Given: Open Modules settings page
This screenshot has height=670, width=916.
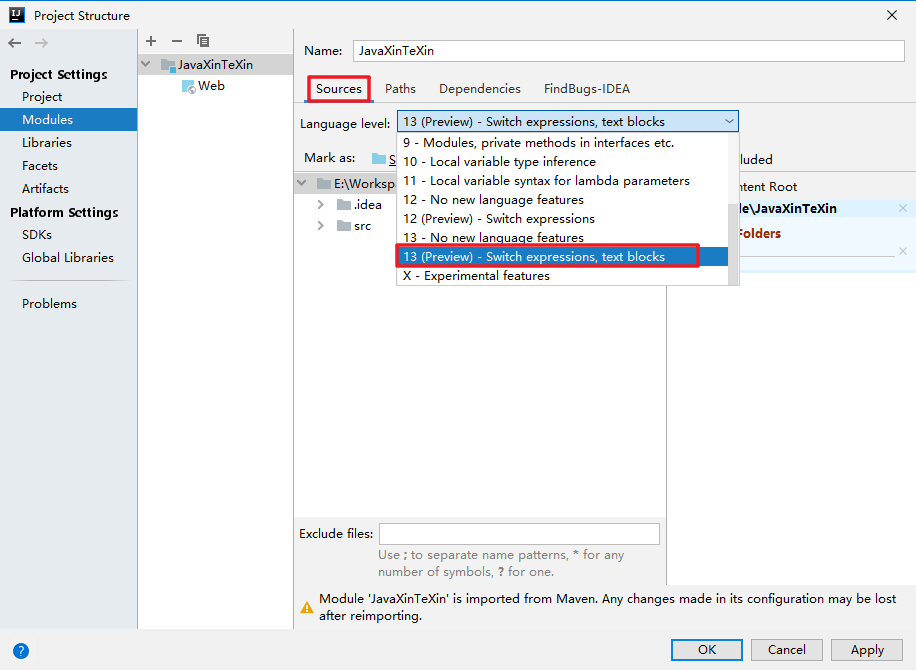Looking at the screenshot, I should [68, 120].
